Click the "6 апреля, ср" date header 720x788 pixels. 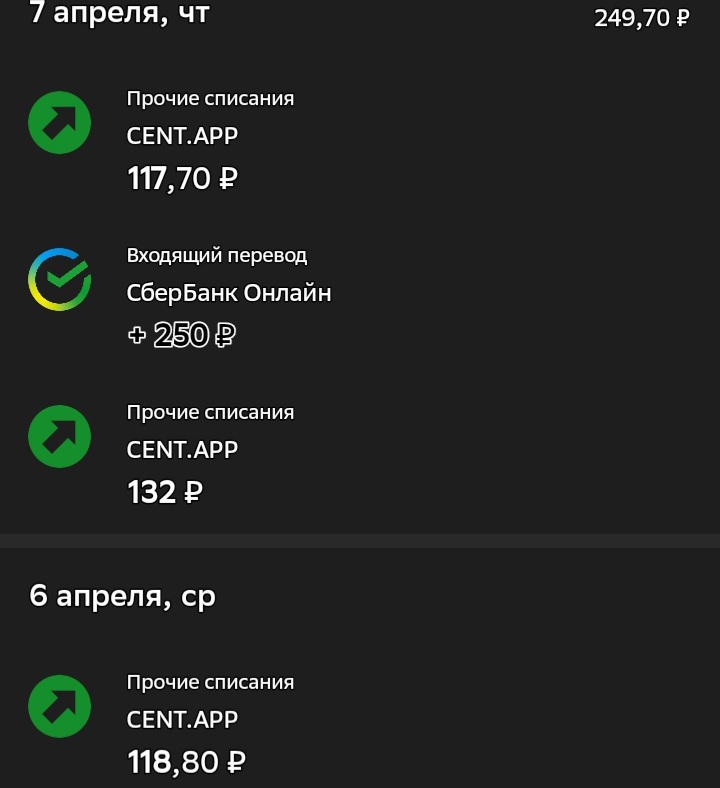tap(123, 596)
